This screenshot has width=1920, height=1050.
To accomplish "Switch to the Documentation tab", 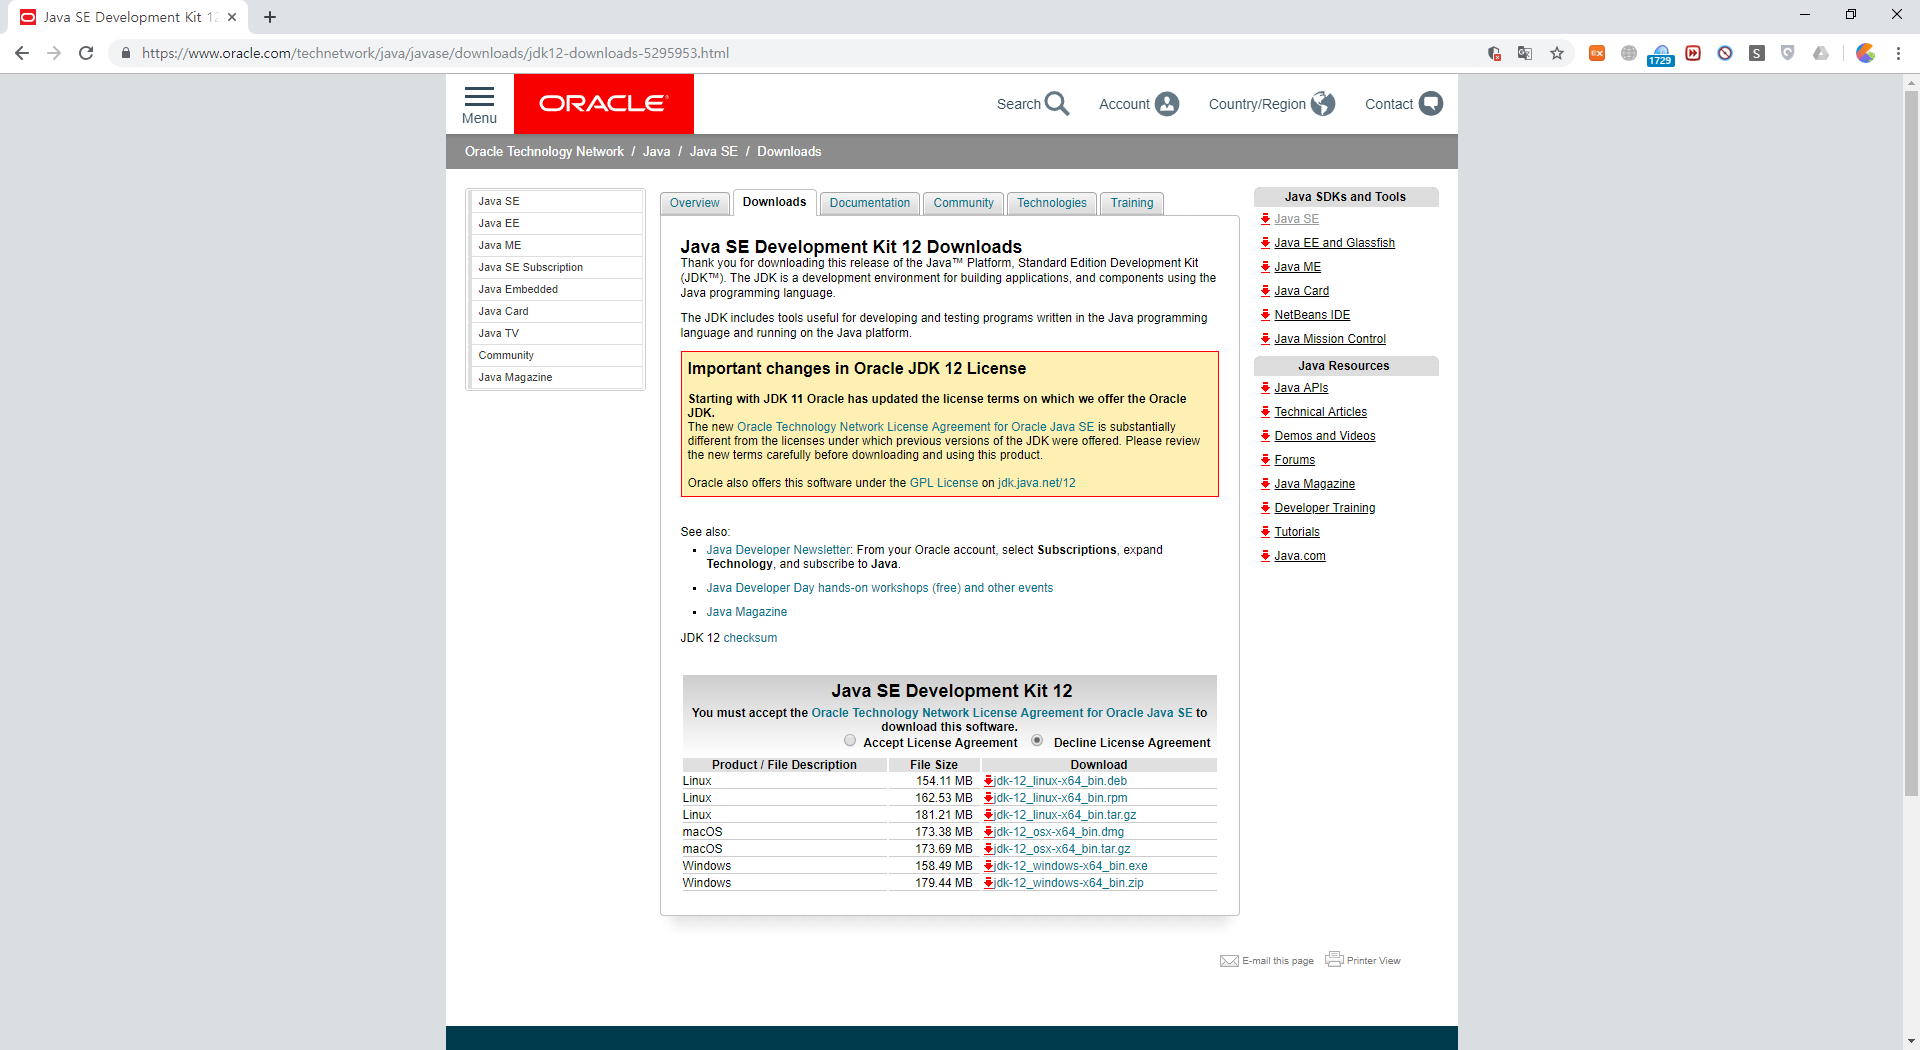I will tap(870, 203).
